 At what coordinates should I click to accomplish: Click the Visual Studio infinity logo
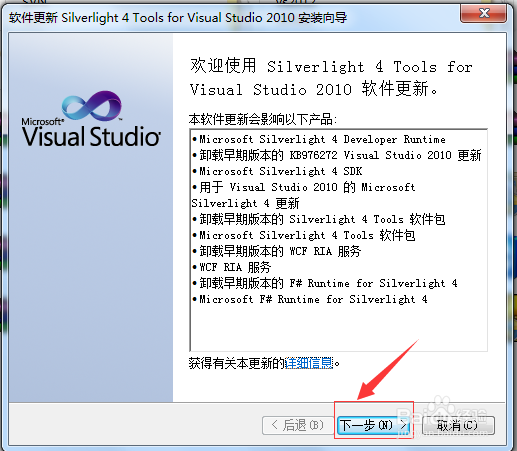[x=92, y=106]
